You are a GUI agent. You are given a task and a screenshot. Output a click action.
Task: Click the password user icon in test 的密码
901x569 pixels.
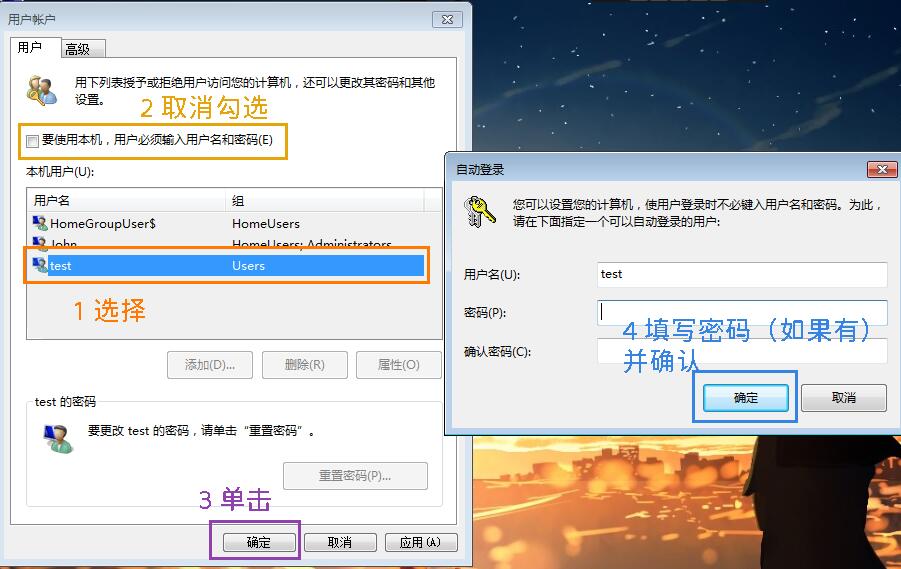pos(59,439)
